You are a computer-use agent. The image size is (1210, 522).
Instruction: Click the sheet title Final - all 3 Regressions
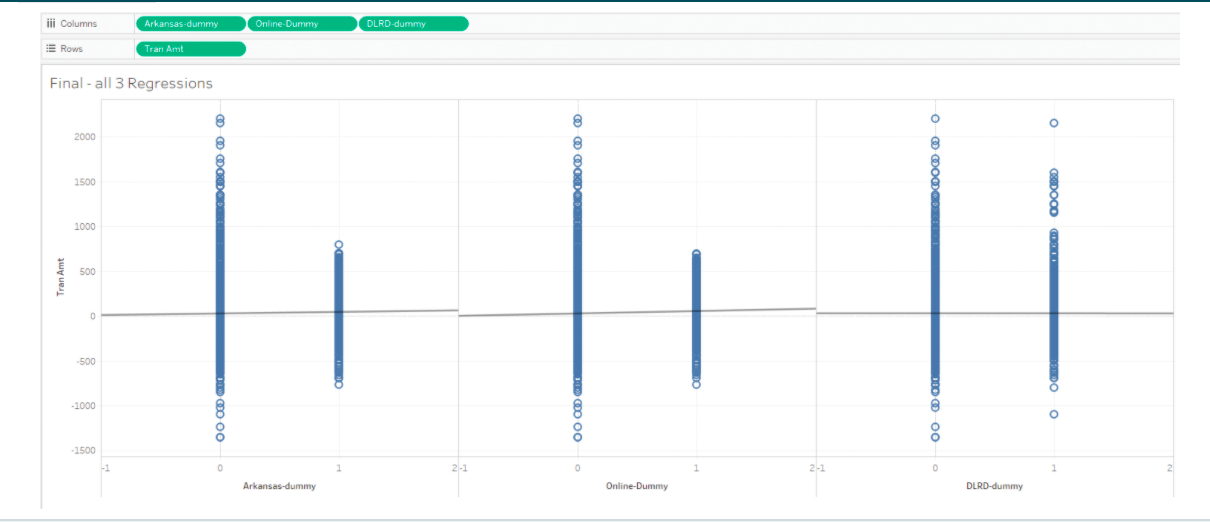click(131, 83)
